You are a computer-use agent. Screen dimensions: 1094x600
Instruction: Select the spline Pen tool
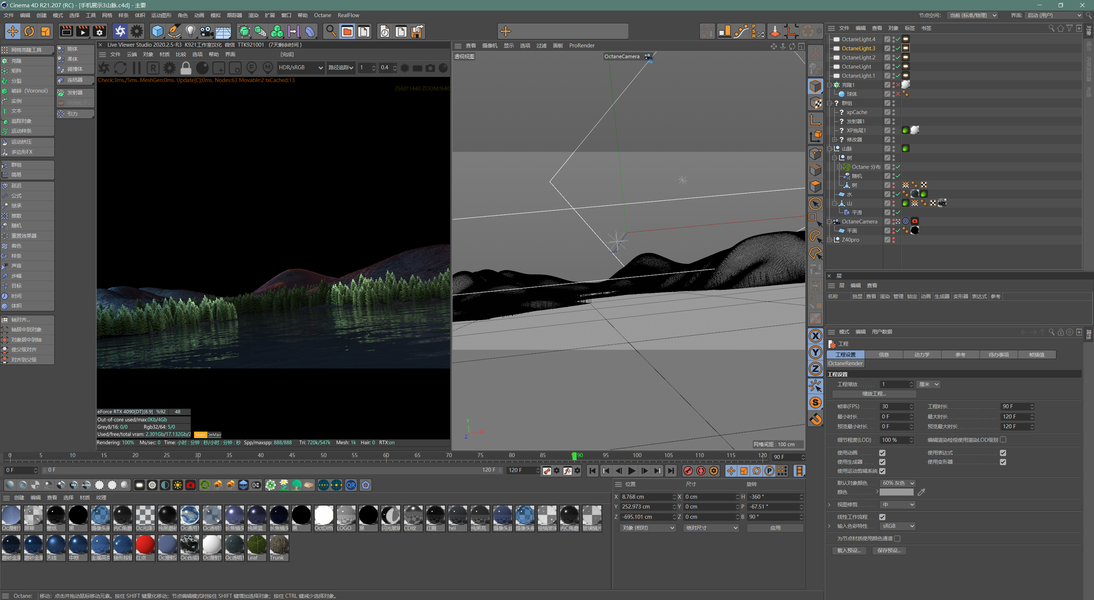[174, 31]
